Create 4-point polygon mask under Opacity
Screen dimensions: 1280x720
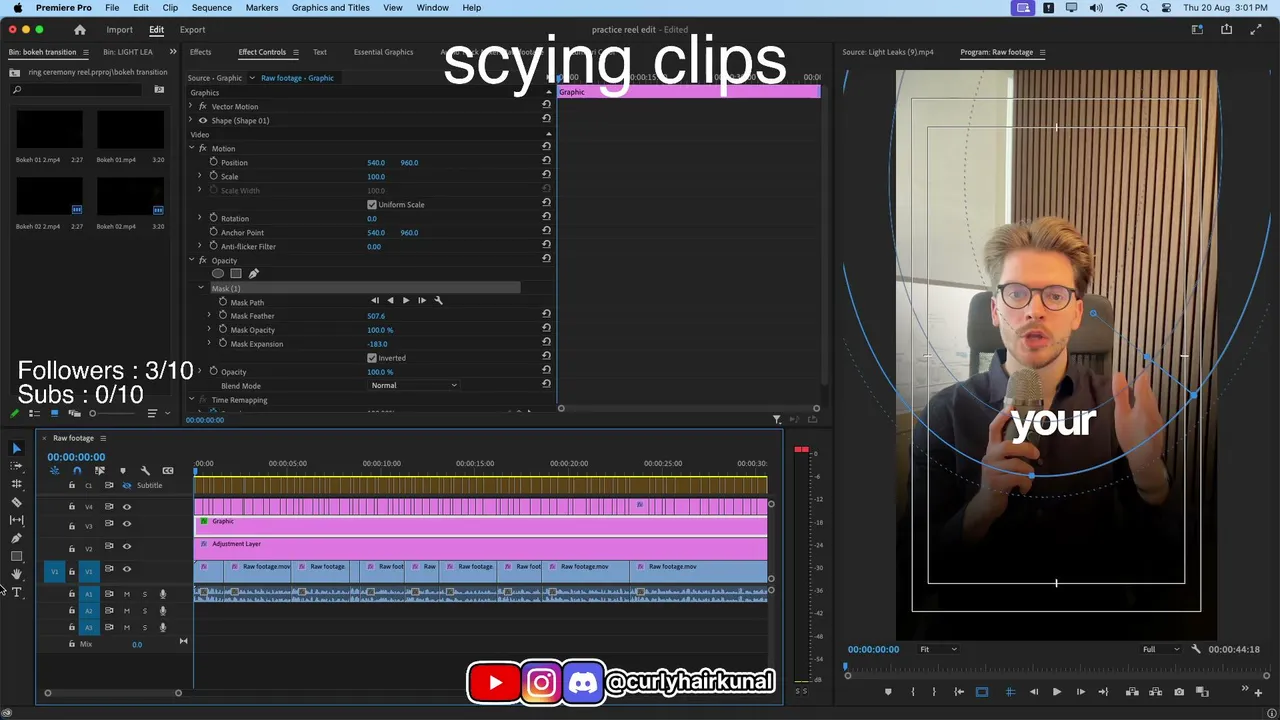click(x=236, y=273)
